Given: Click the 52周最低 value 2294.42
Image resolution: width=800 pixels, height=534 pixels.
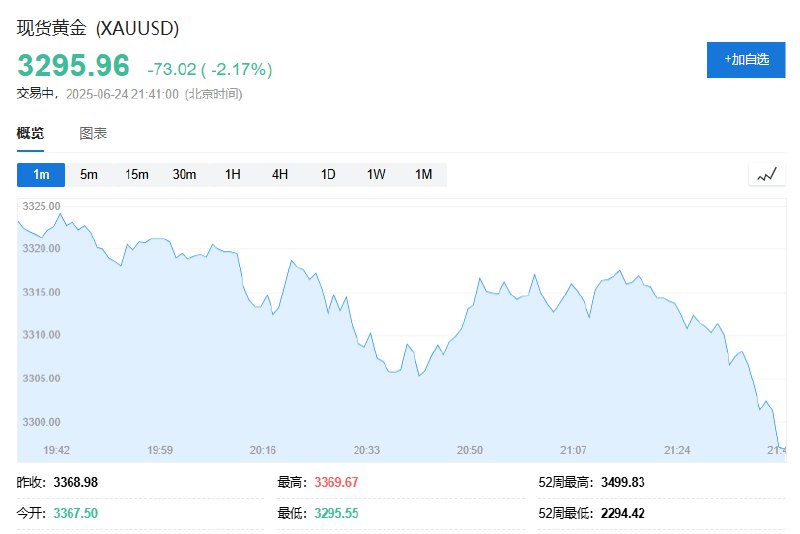Looking at the screenshot, I should click(623, 513).
